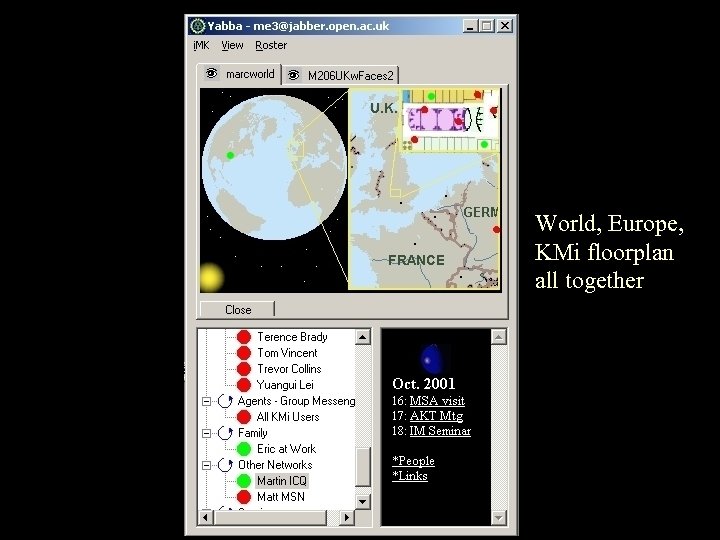The height and width of the screenshot is (540, 720).
Task: Click roster scroll down arrow
Action: click(362, 501)
